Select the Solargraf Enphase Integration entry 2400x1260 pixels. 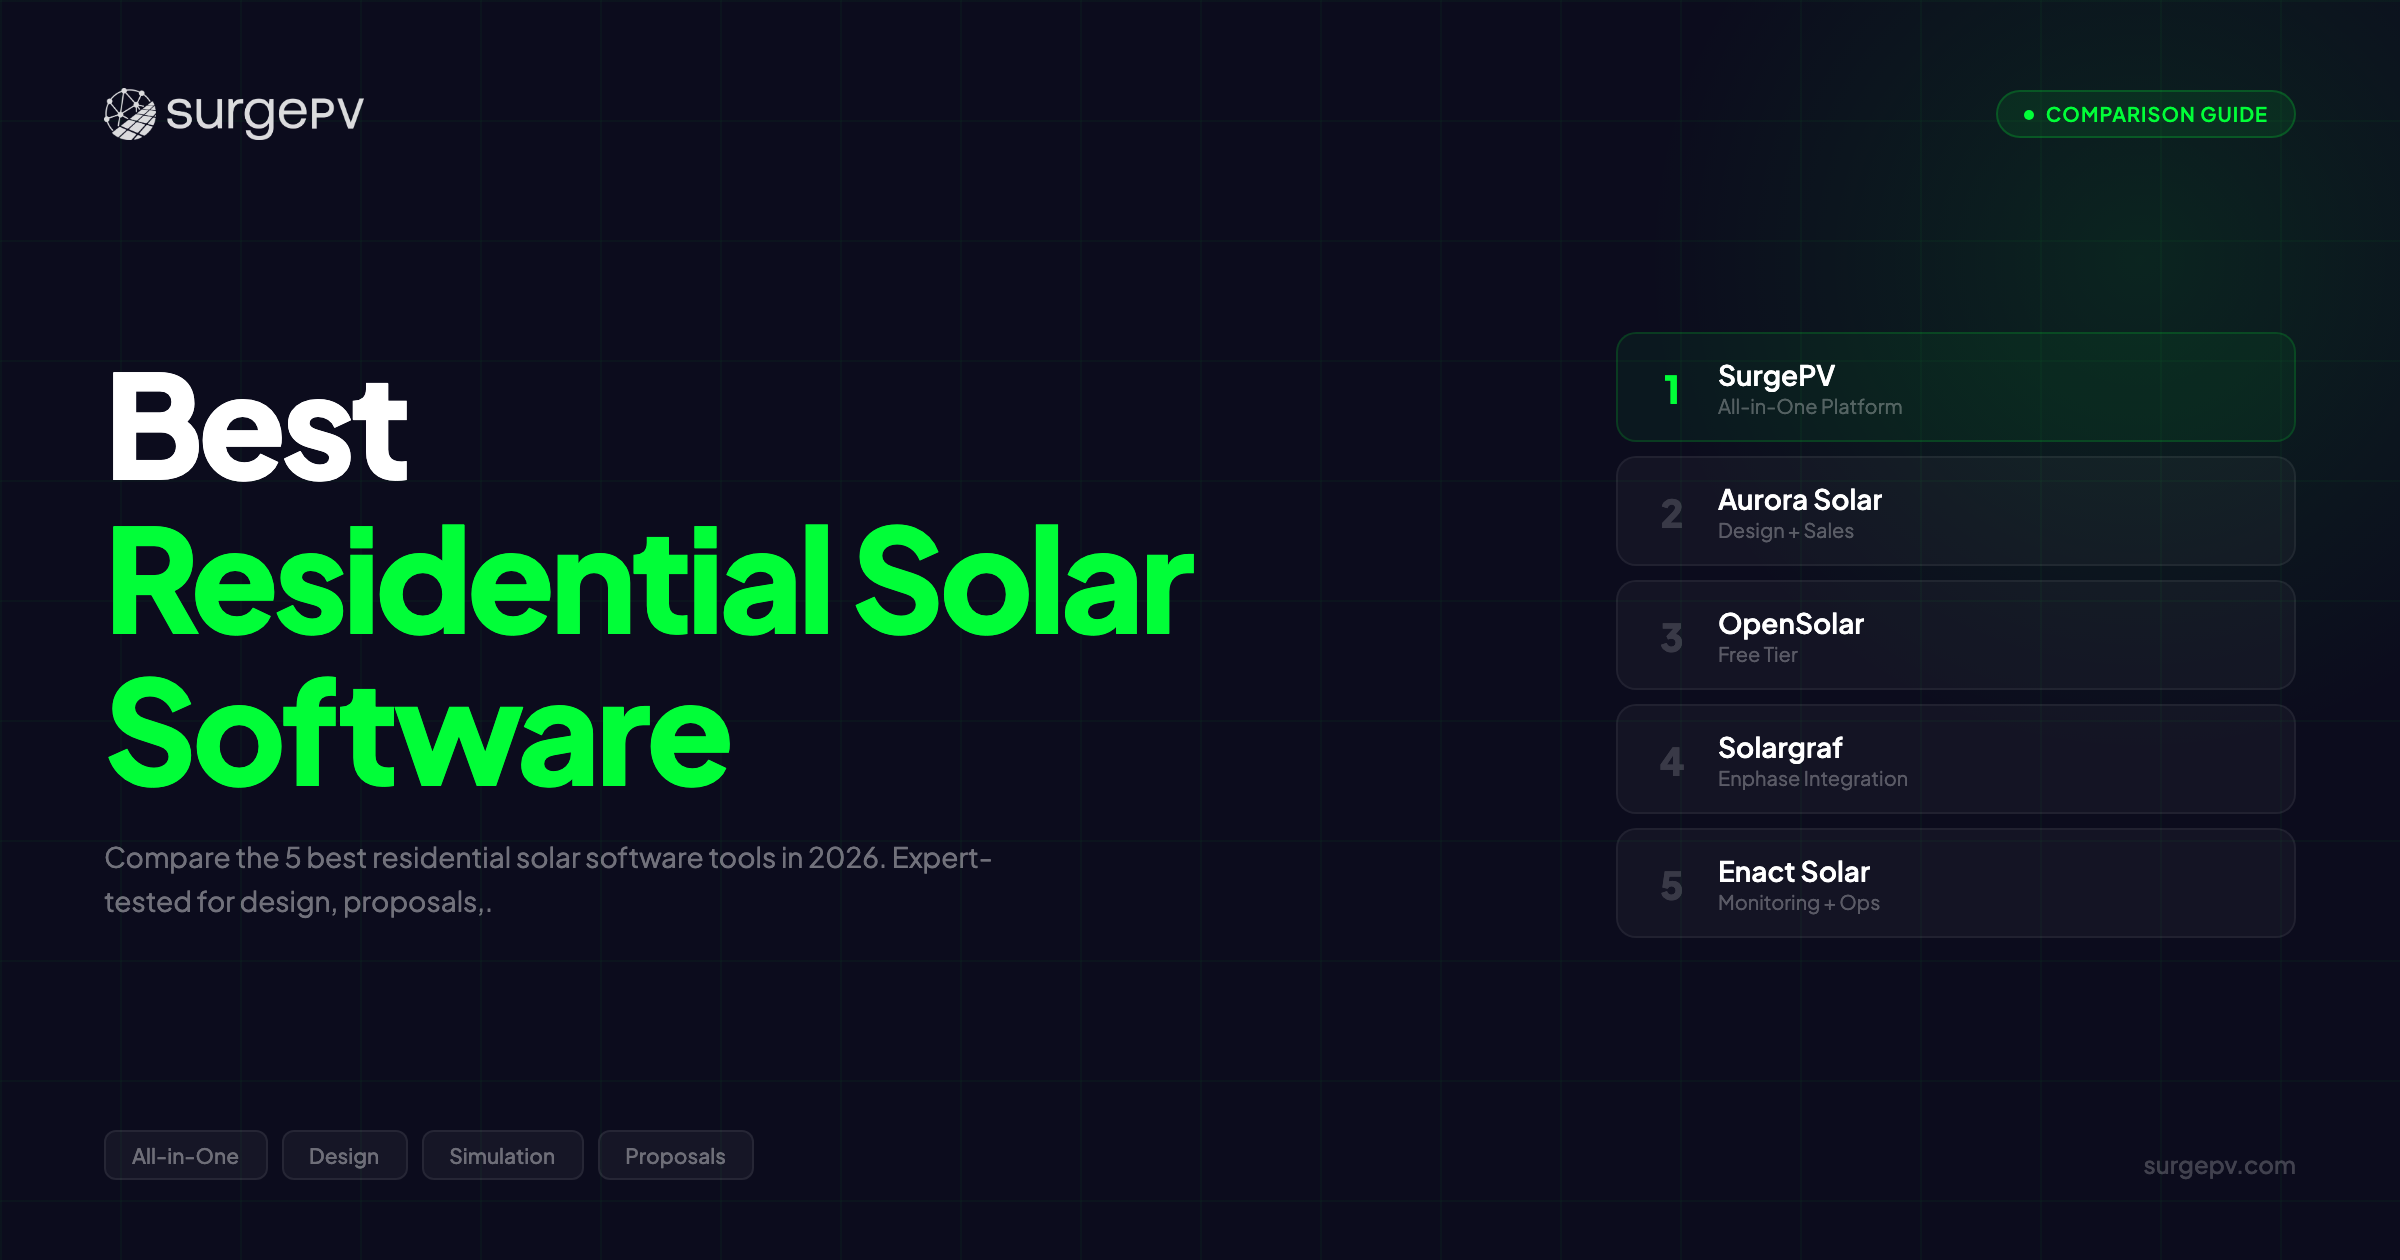1955,760
